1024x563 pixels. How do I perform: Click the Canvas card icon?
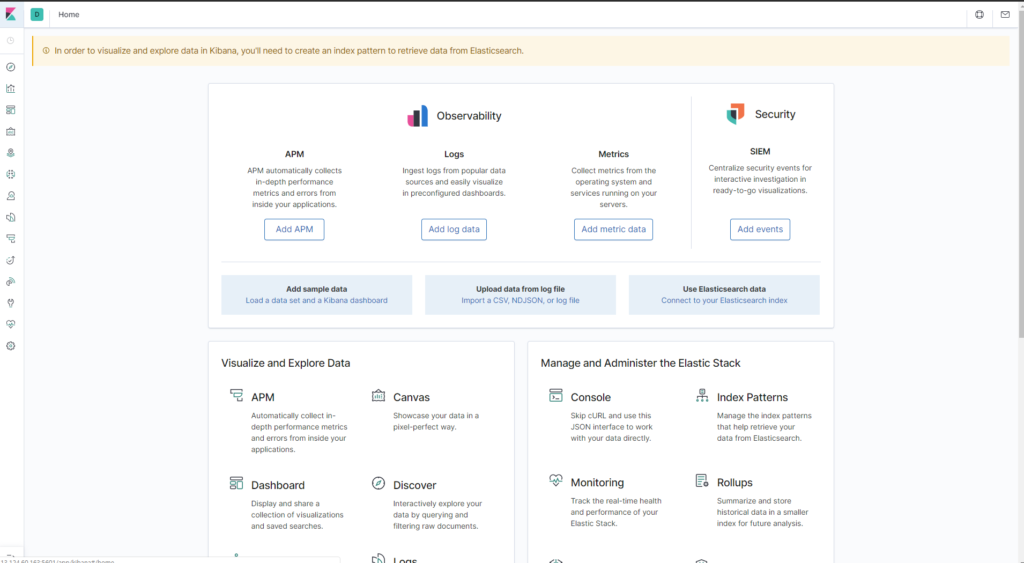pos(378,395)
